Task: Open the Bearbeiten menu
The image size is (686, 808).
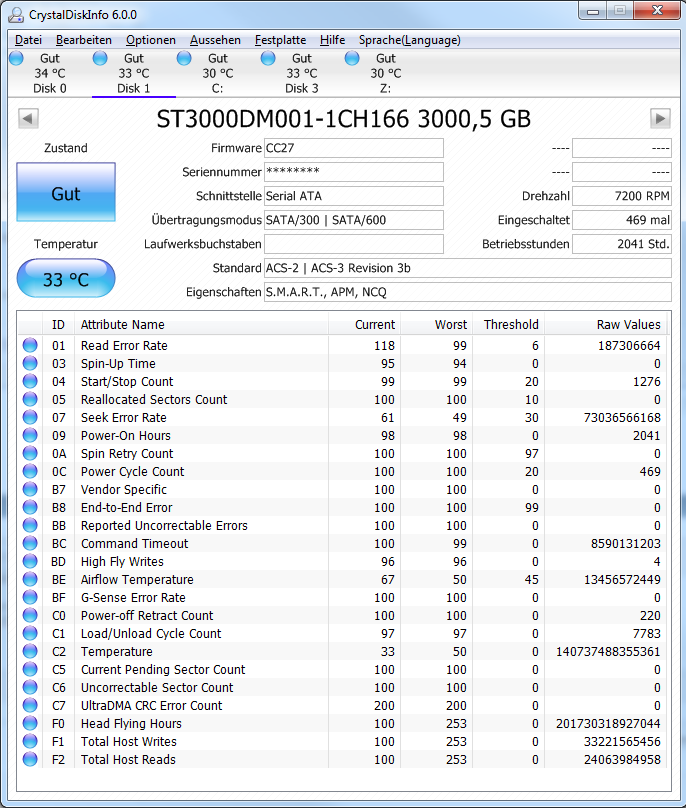Action: point(83,40)
